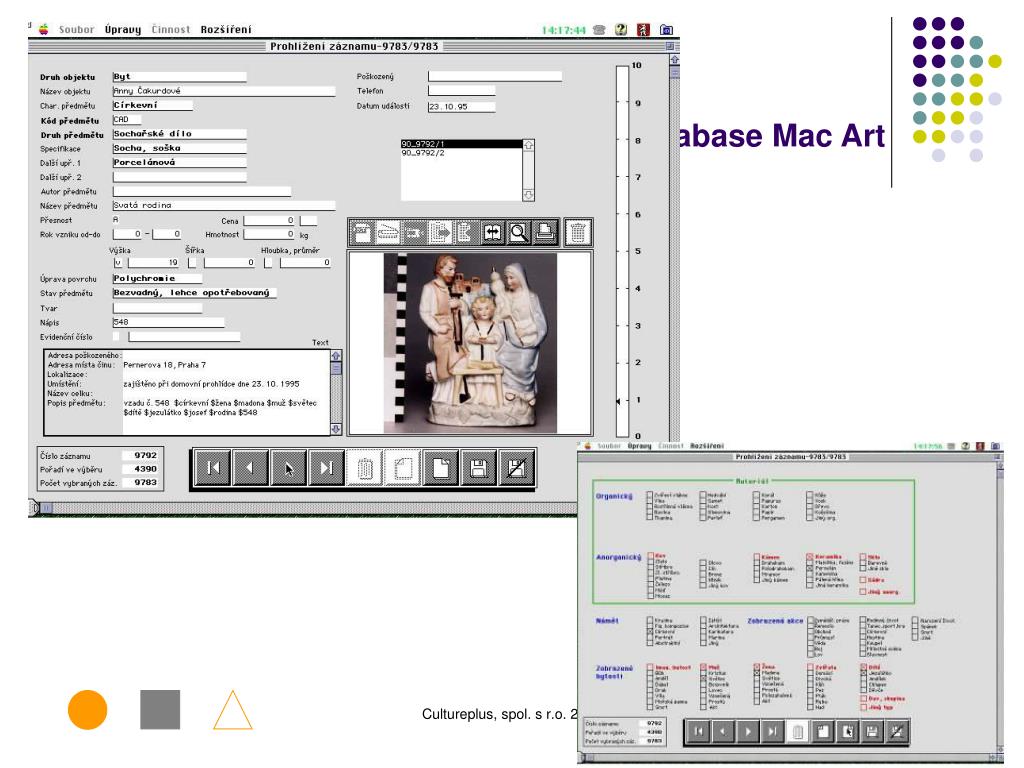Click the Datum události field 23.10.95
The image size is (1024, 768).
click(x=462, y=106)
